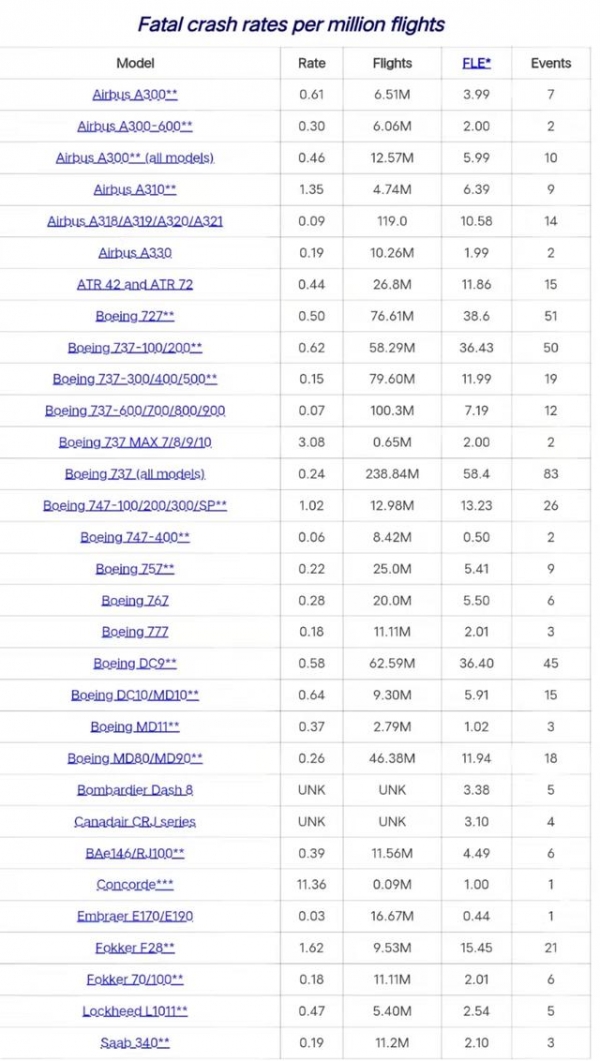
Task: Open the Boeing 737 MAX 7/8/9/10 link
Action: (x=135, y=442)
